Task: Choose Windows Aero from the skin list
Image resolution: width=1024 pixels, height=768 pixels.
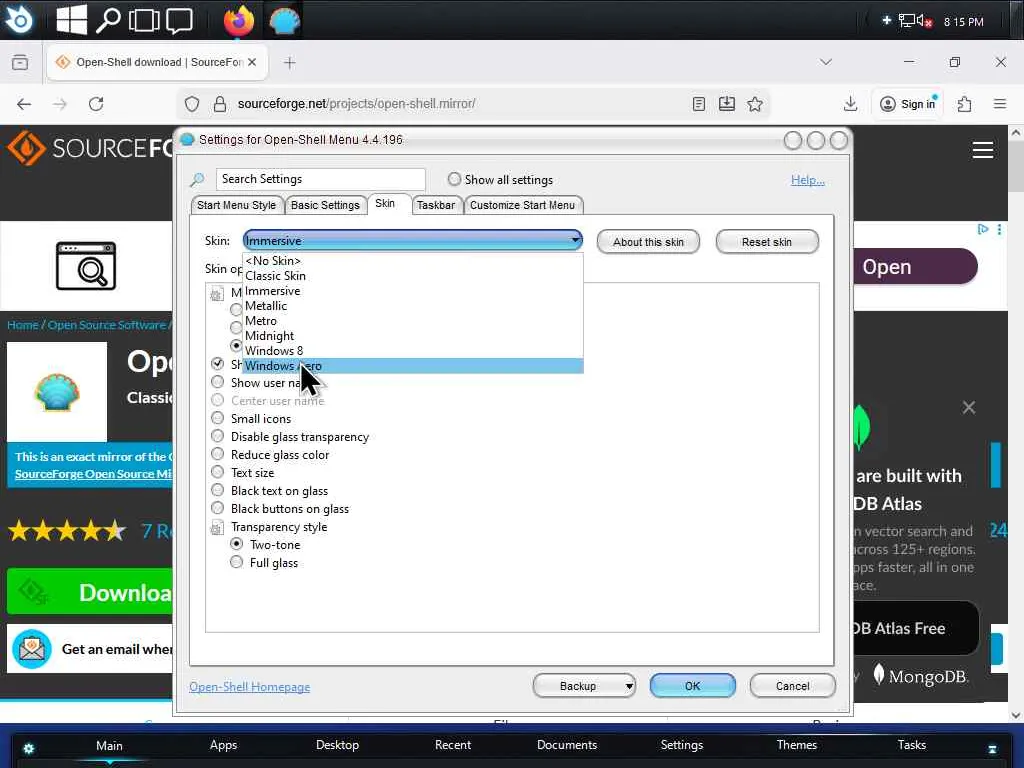Action: pos(412,366)
